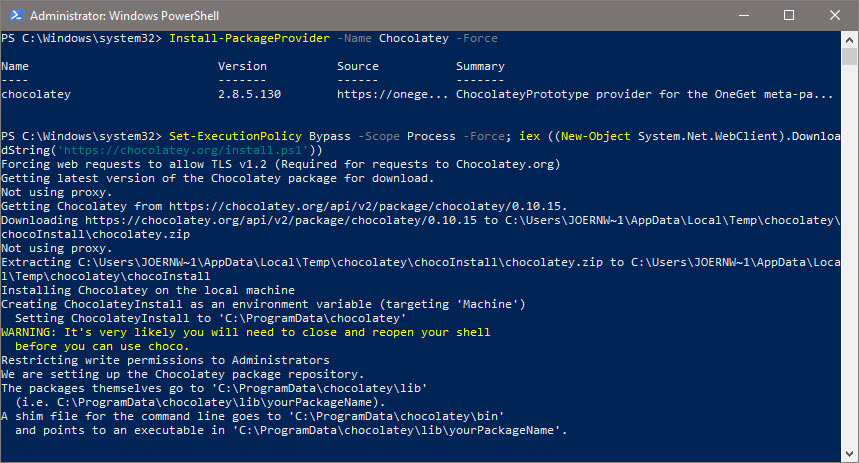Click the version number 2.8.5.130
The image size is (859, 463).
click(x=253, y=95)
